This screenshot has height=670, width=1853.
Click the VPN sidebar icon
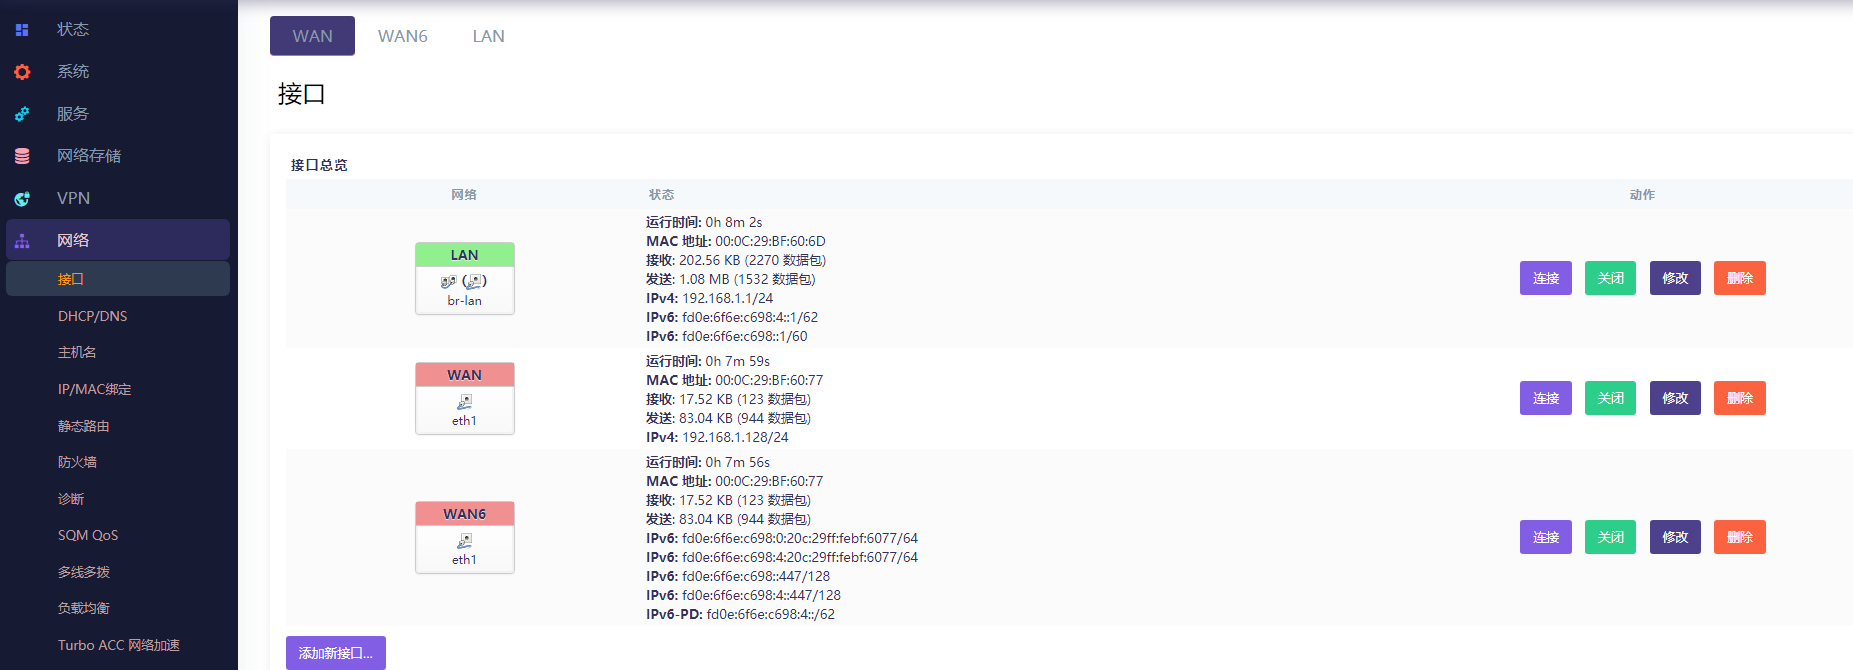[x=22, y=198]
